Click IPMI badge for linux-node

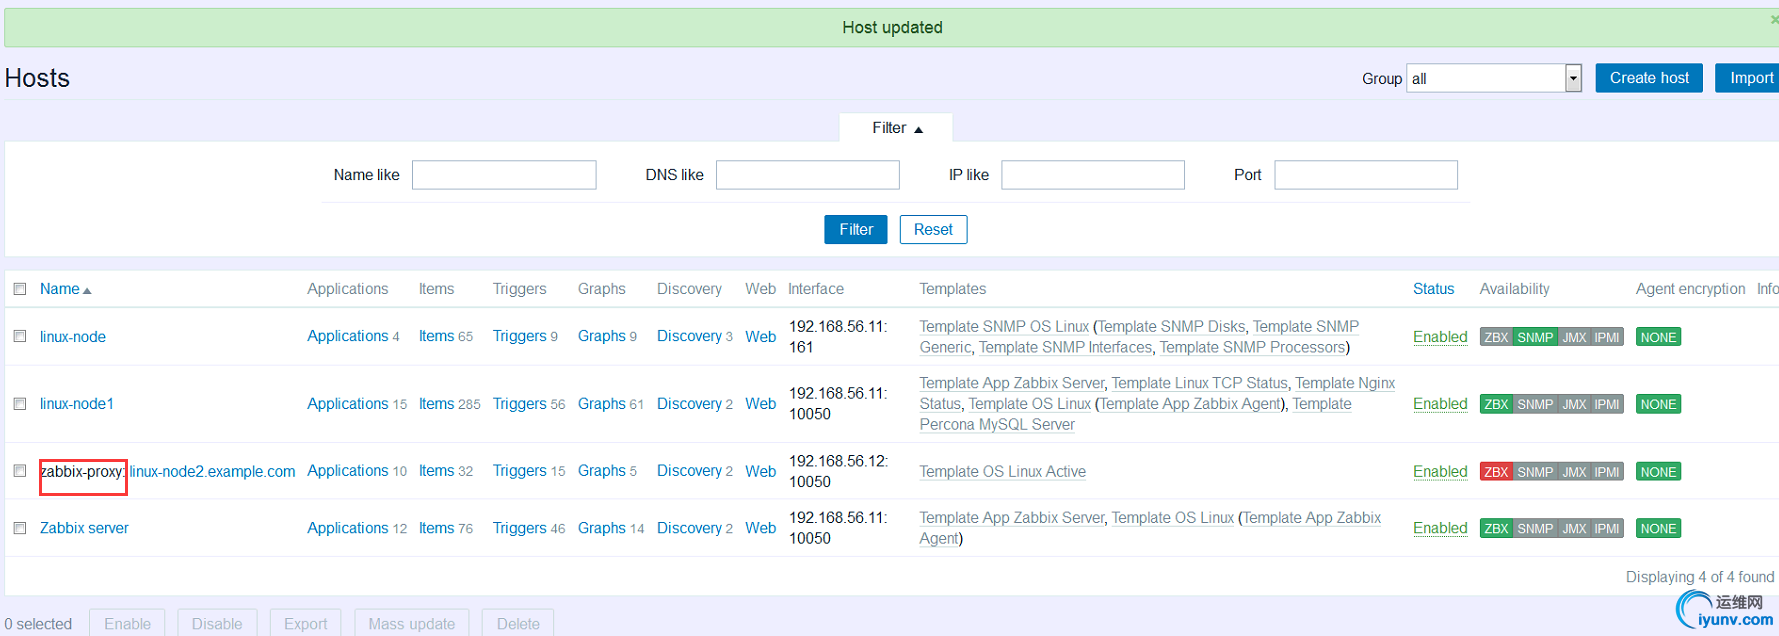1607,337
